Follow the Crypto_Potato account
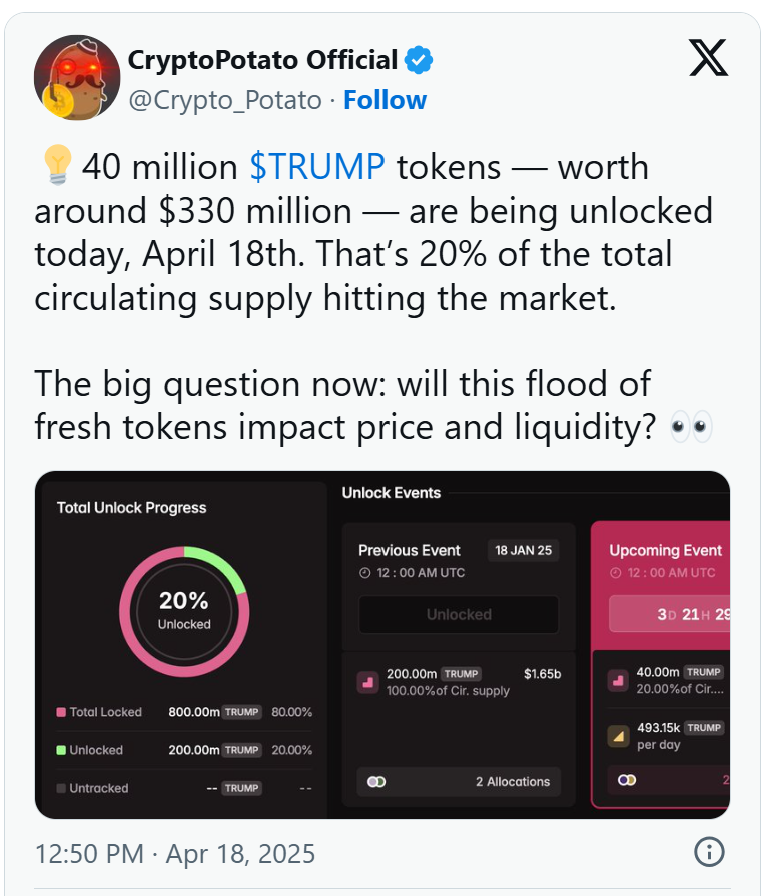Image resolution: width=766 pixels, height=896 pixels. pos(385,100)
